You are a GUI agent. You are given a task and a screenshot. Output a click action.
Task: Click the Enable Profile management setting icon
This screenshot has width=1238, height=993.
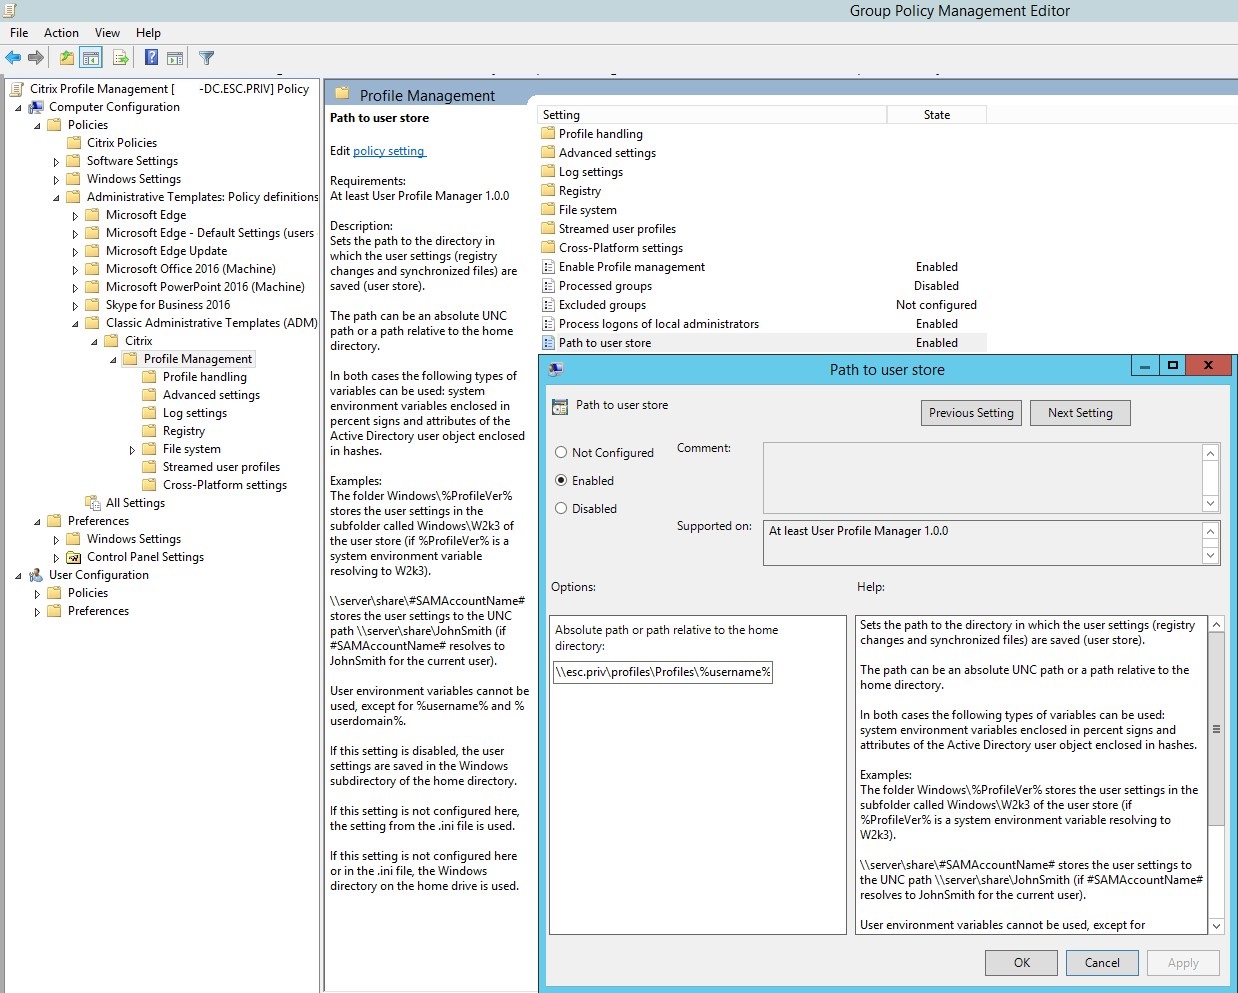click(x=548, y=267)
